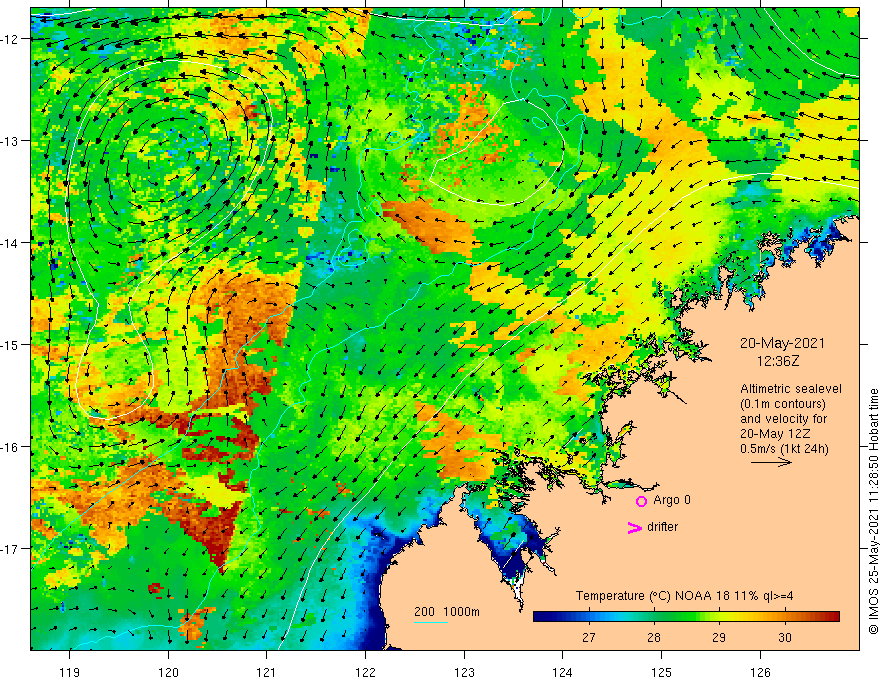Click the cyan 200m depth contour legend line
Image resolution: width=880 pixels, height=680 pixels.
click(x=430, y=622)
